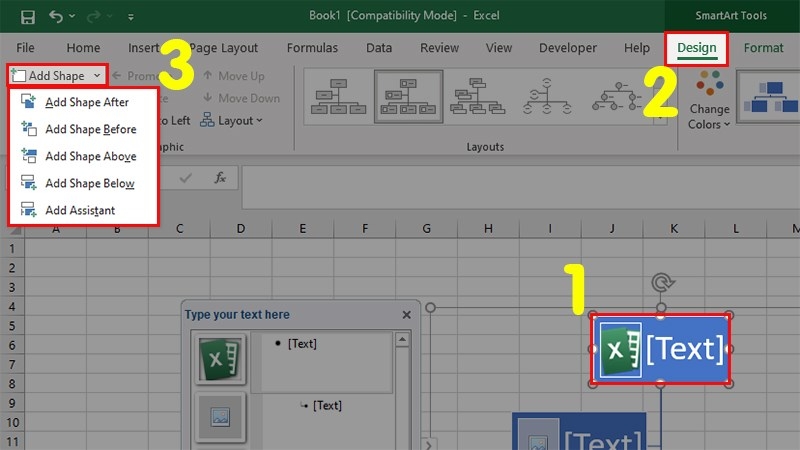Click the text pane scroll up arrow
The image size is (800, 450).
[402, 339]
